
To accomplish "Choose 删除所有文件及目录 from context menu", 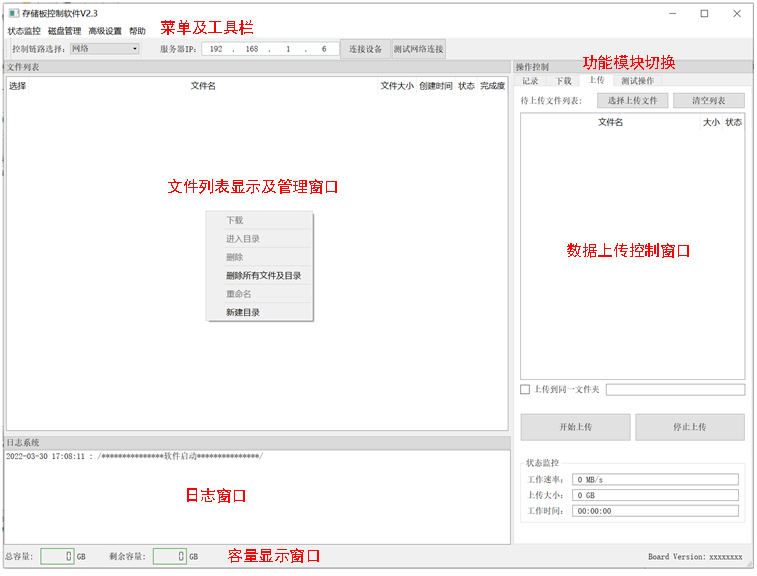I will pyautogui.click(x=263, y=276).
